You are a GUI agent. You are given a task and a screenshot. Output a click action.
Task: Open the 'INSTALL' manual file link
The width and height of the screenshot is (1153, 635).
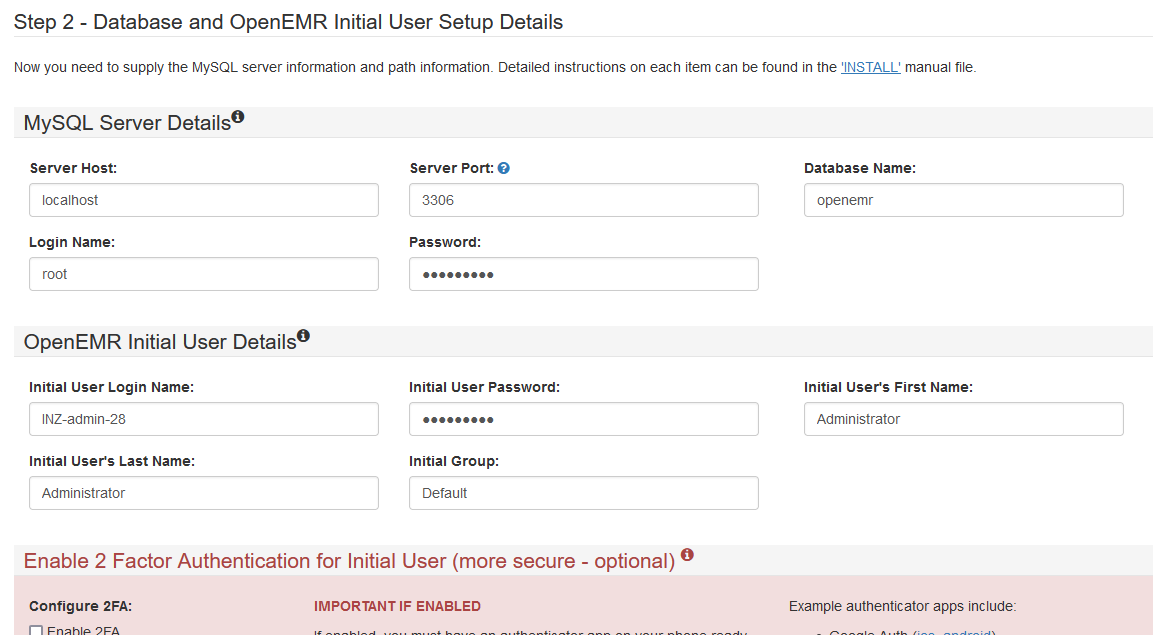870,67
